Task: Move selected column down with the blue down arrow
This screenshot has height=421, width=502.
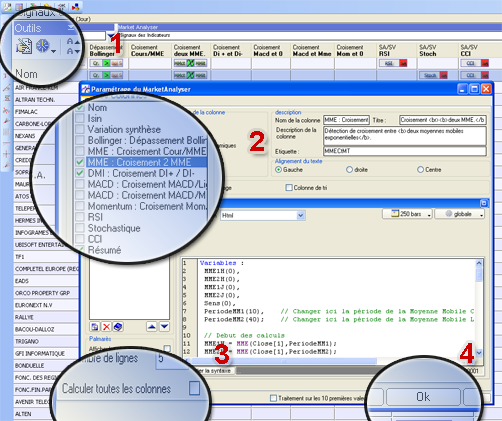Action: click(x=164, y=326)
